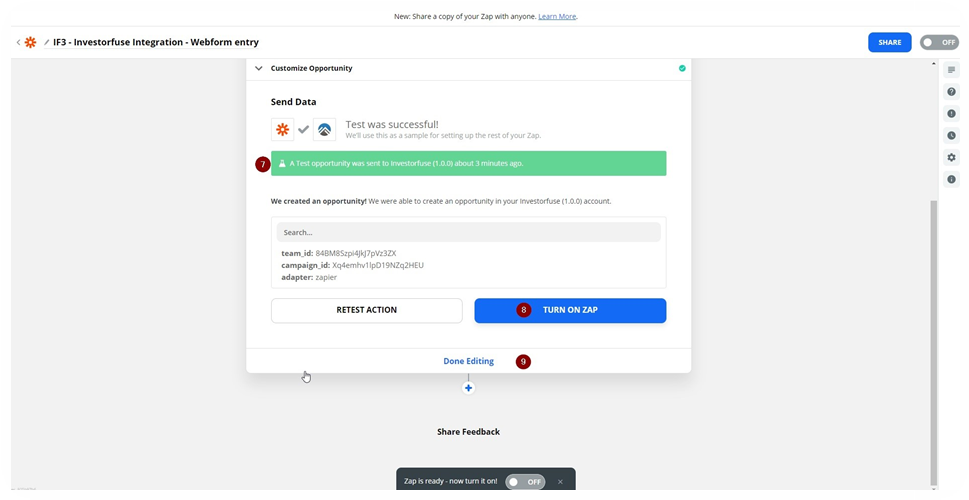Click the Search field in results box
This screenshot has width=969, height=500.
point(468,232)
